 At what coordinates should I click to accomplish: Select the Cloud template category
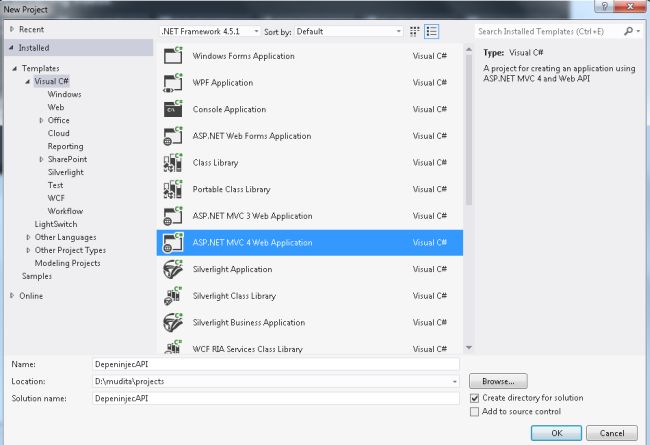(58, 133)
